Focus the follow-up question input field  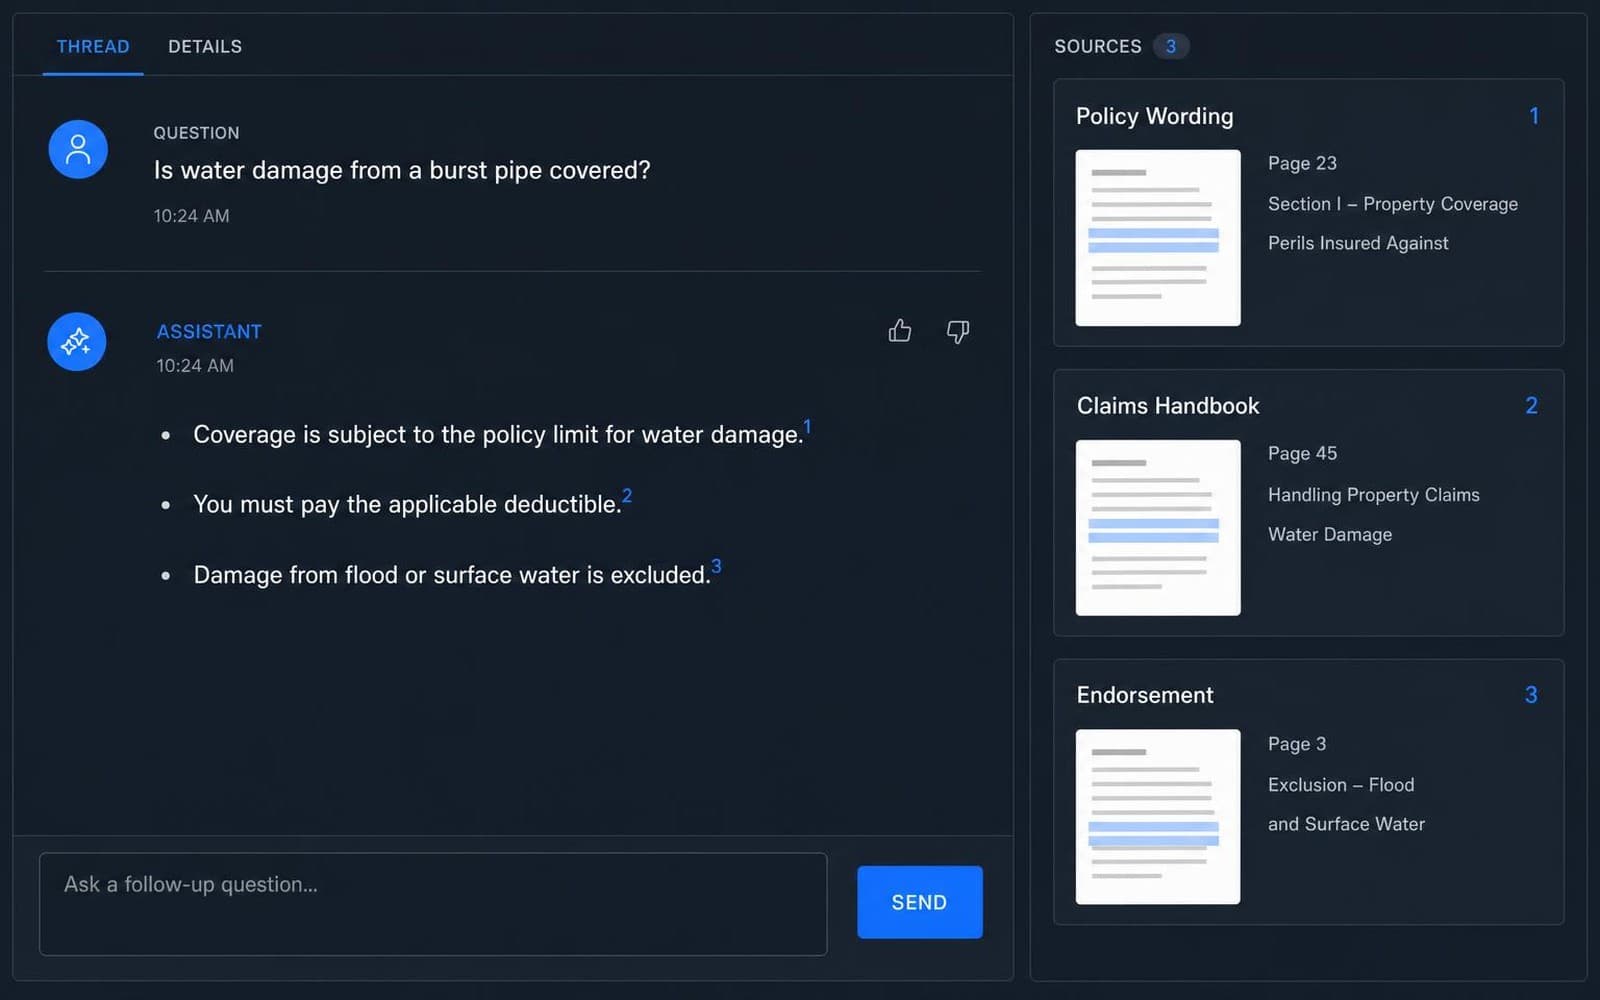tap(433, 904)
